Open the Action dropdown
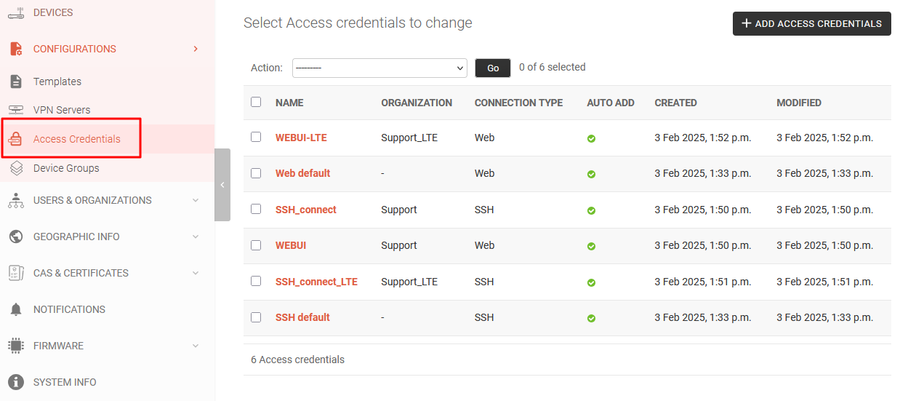Viewport: 900px width, 401px height. [x=379, y=68]
